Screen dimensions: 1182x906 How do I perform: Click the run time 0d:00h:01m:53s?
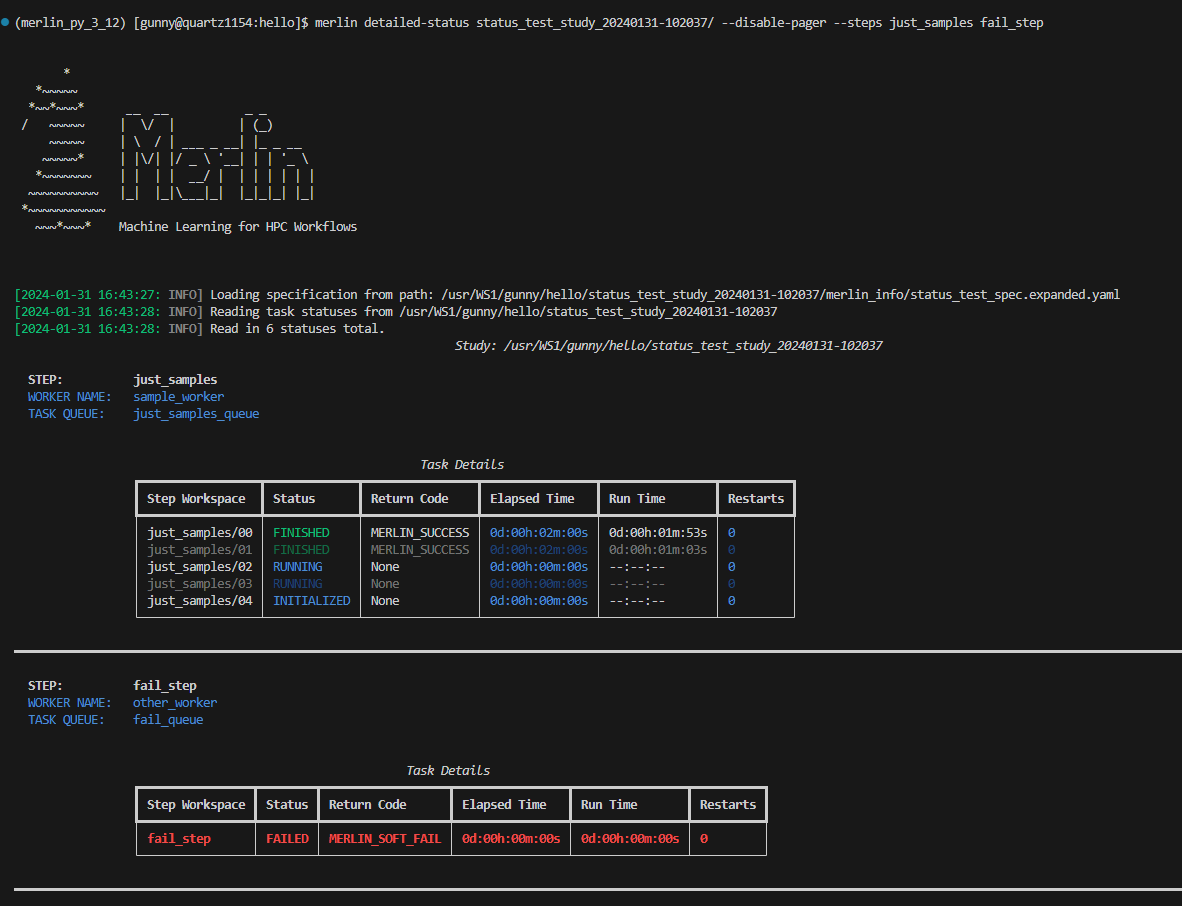658,533
